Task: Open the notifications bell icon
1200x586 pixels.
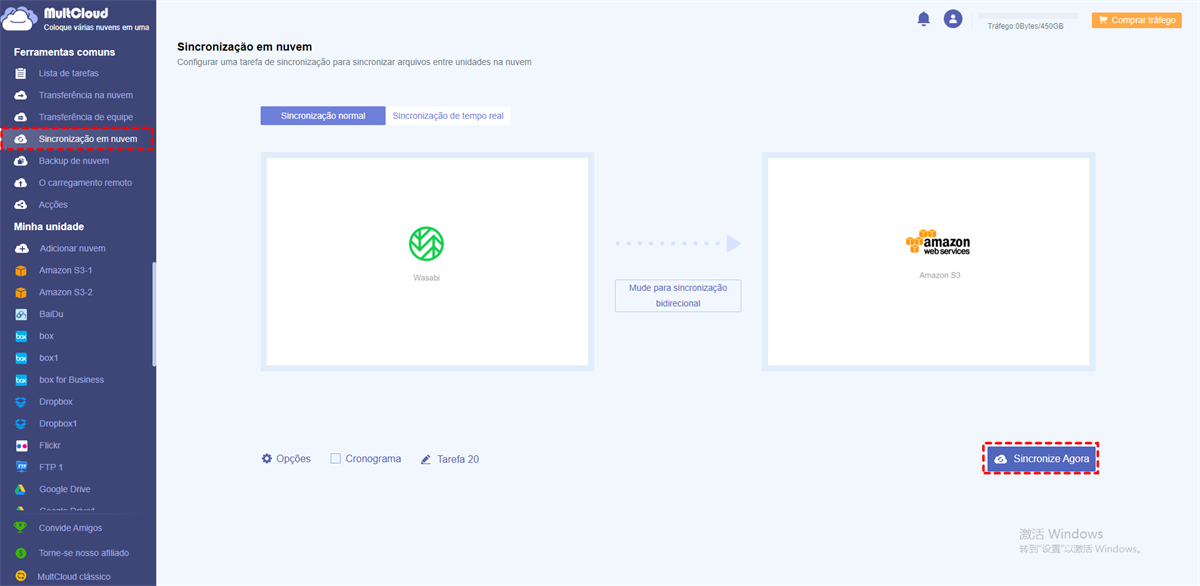Action: pyautogui.click(x=924, y=19)
